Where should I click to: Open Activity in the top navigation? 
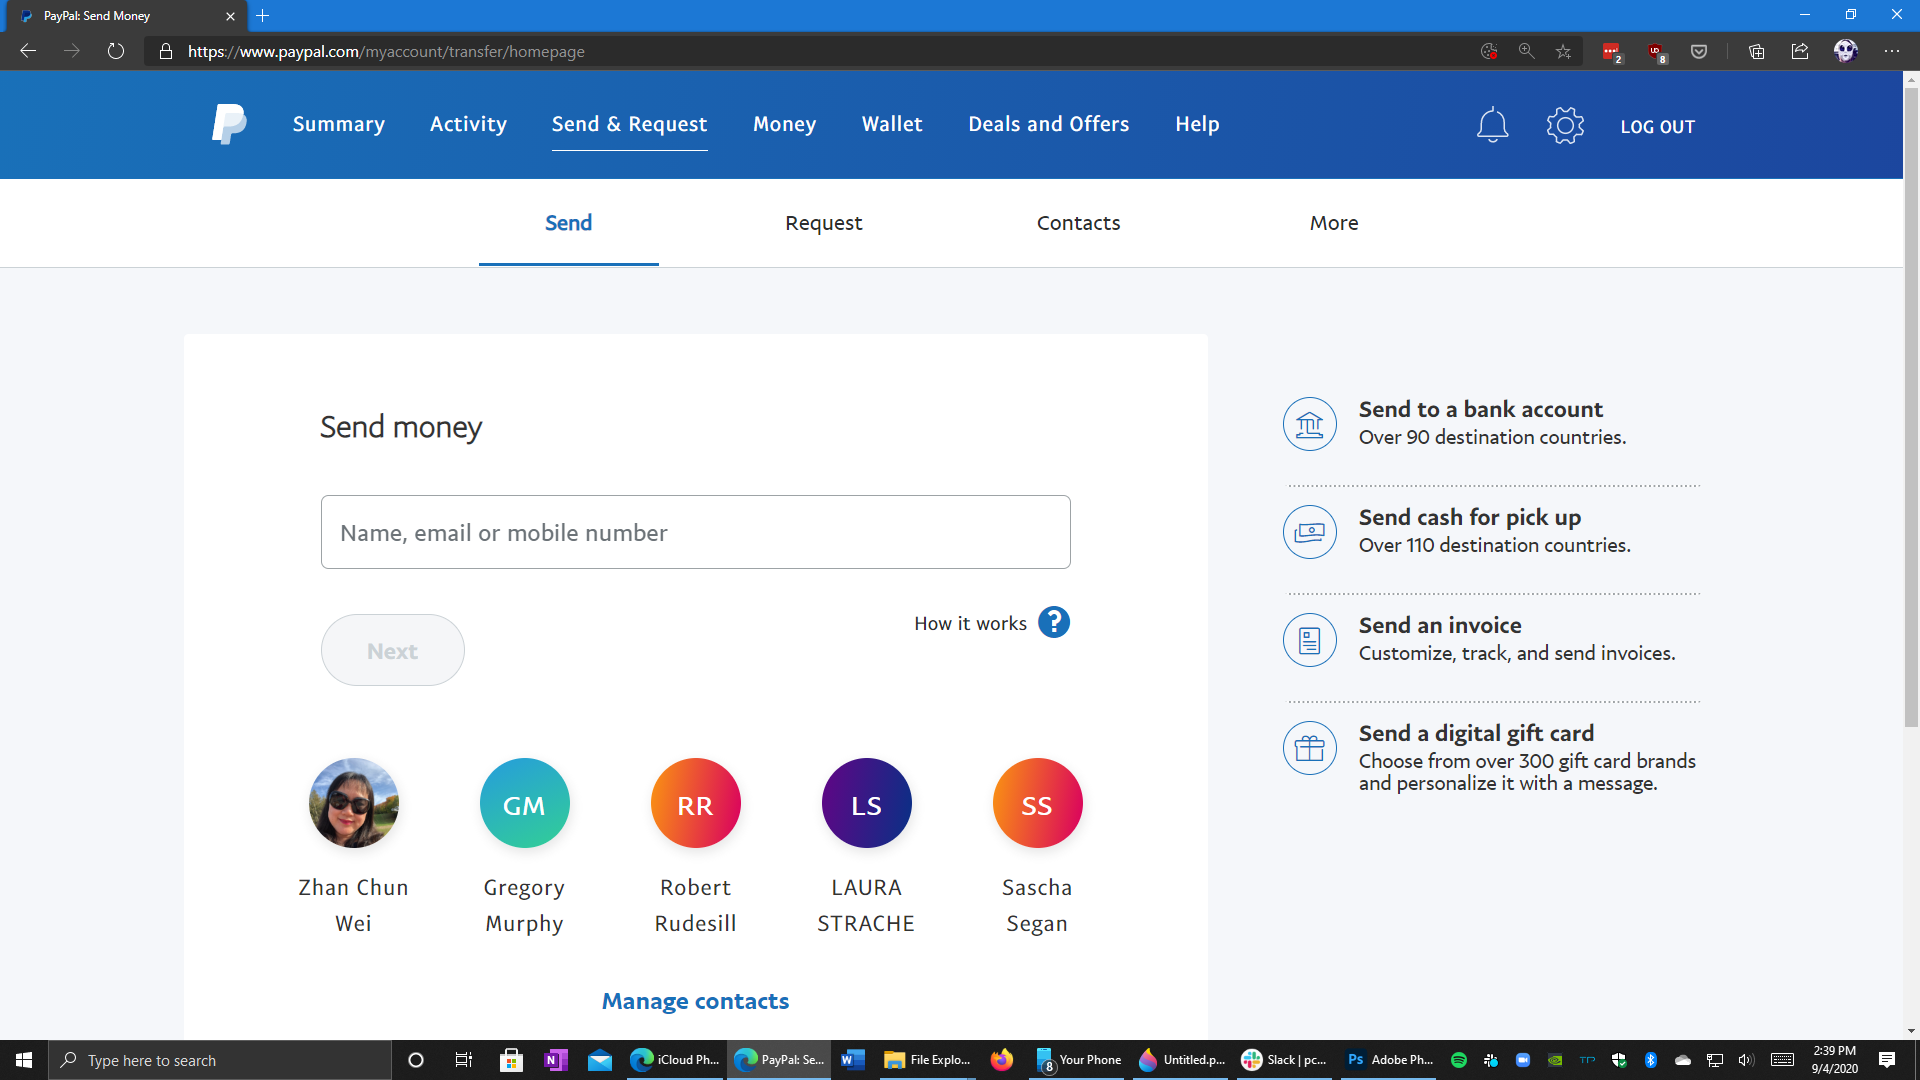(468, 124)
